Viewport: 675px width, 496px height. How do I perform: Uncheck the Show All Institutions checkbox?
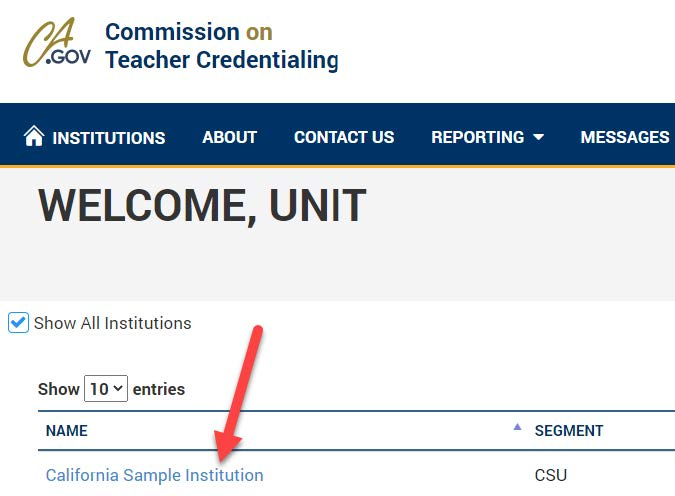click(x=18, y=323)
